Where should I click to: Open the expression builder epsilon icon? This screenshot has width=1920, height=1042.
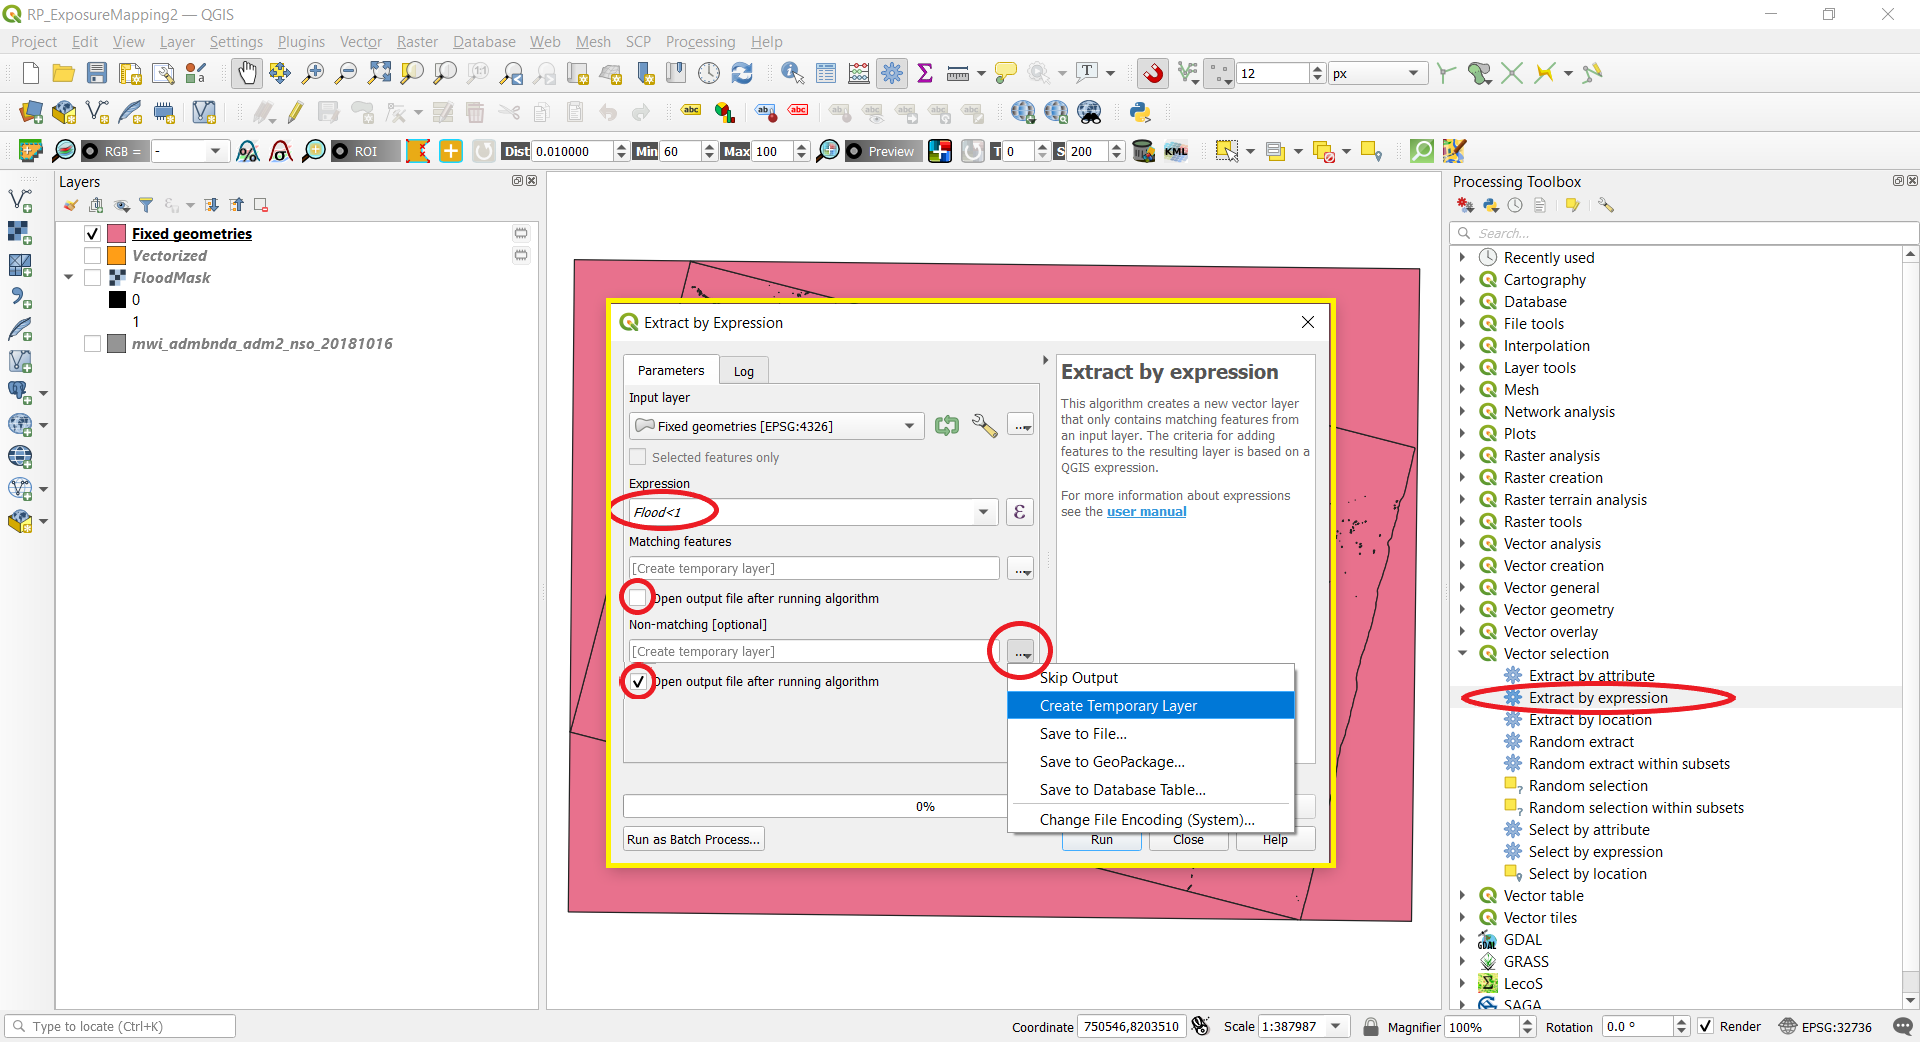(1020, 512)
